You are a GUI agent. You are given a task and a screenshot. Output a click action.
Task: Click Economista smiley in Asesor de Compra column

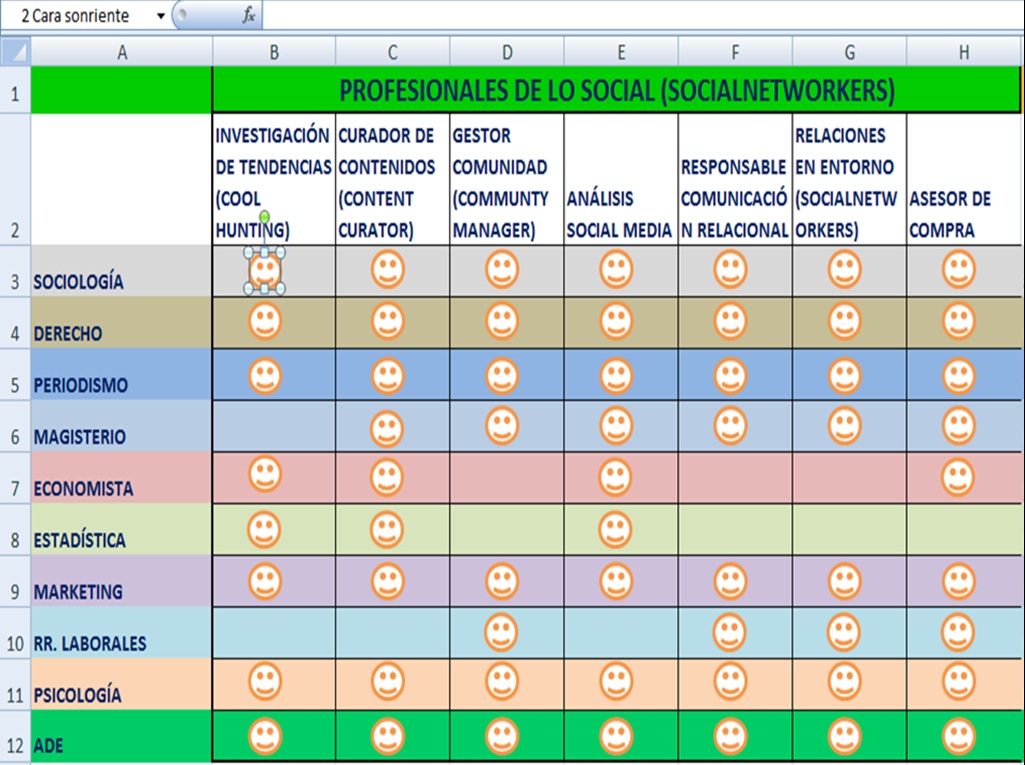[x=958, y=478]
